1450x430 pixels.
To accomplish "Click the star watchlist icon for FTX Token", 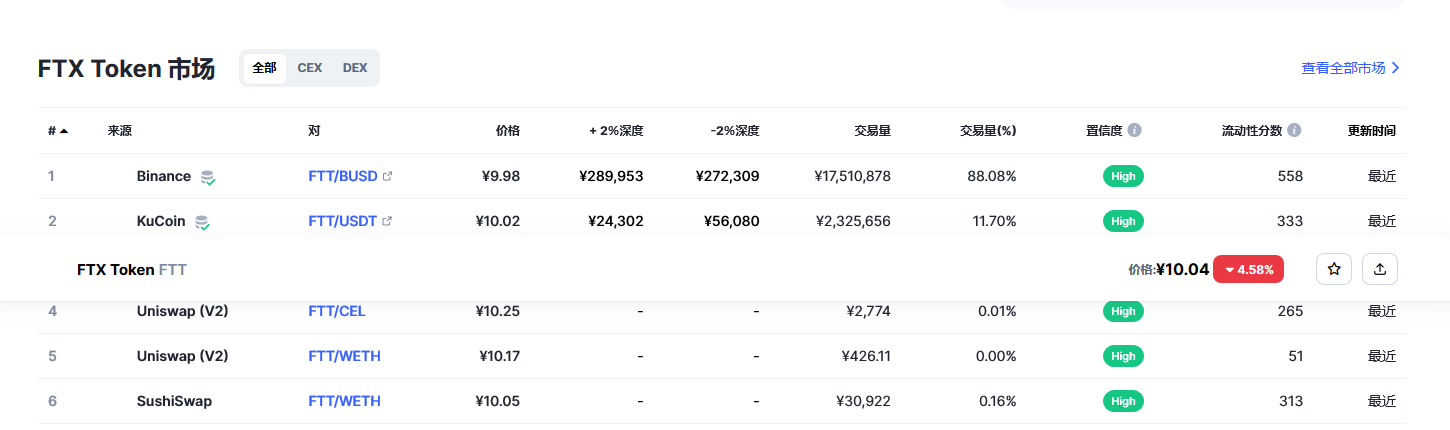I will tap(1333, 269).
